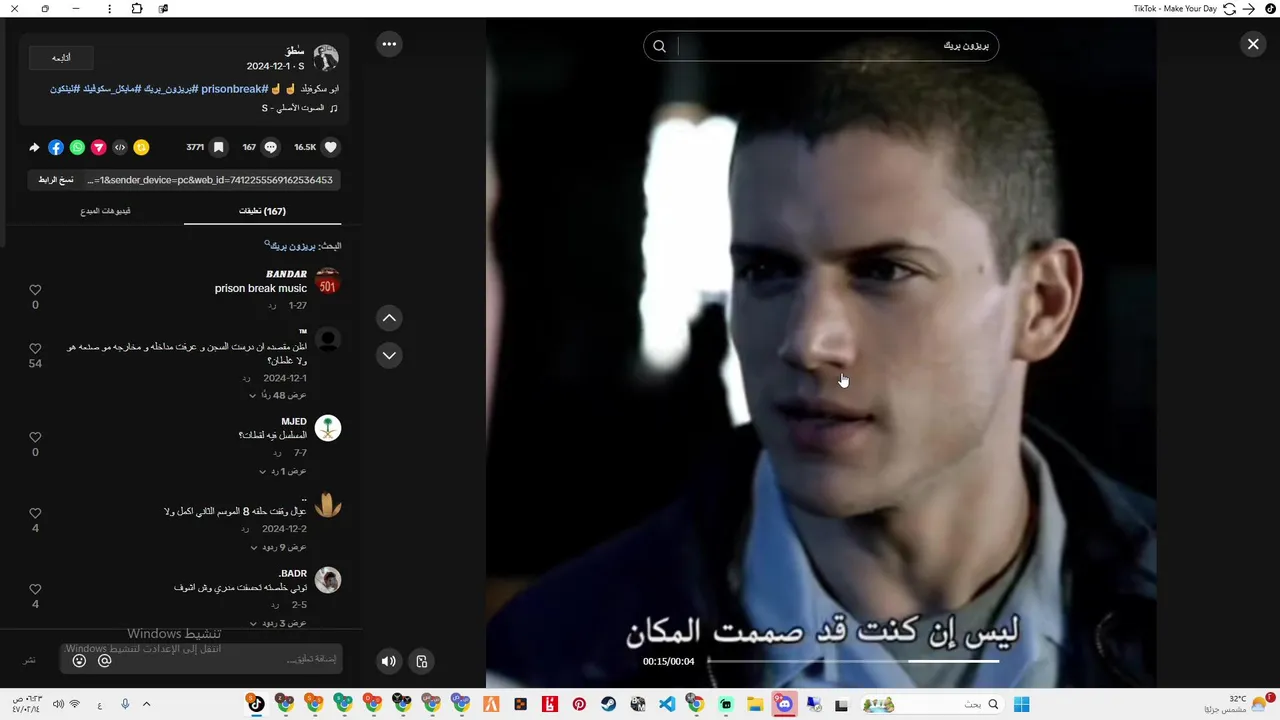Repost video using the yellow repost icon
The image size is (1280, 720).
point(141,147)
